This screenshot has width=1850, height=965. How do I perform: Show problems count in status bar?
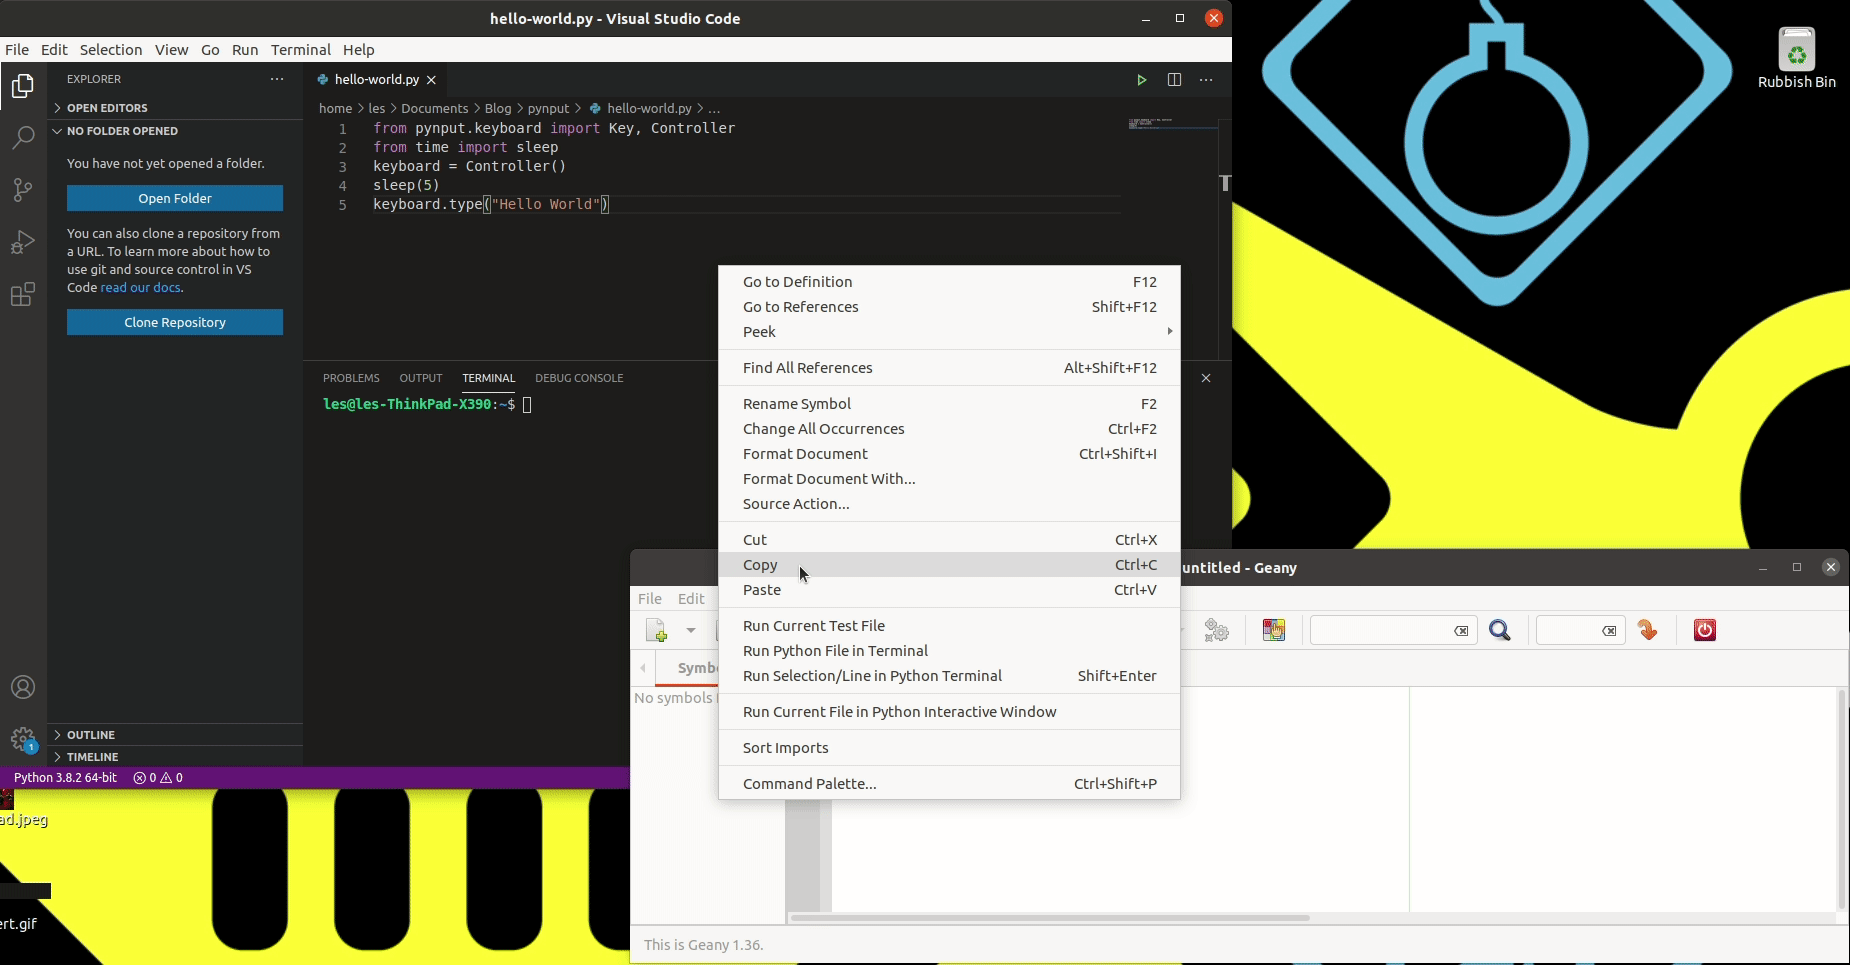point(158,778)
